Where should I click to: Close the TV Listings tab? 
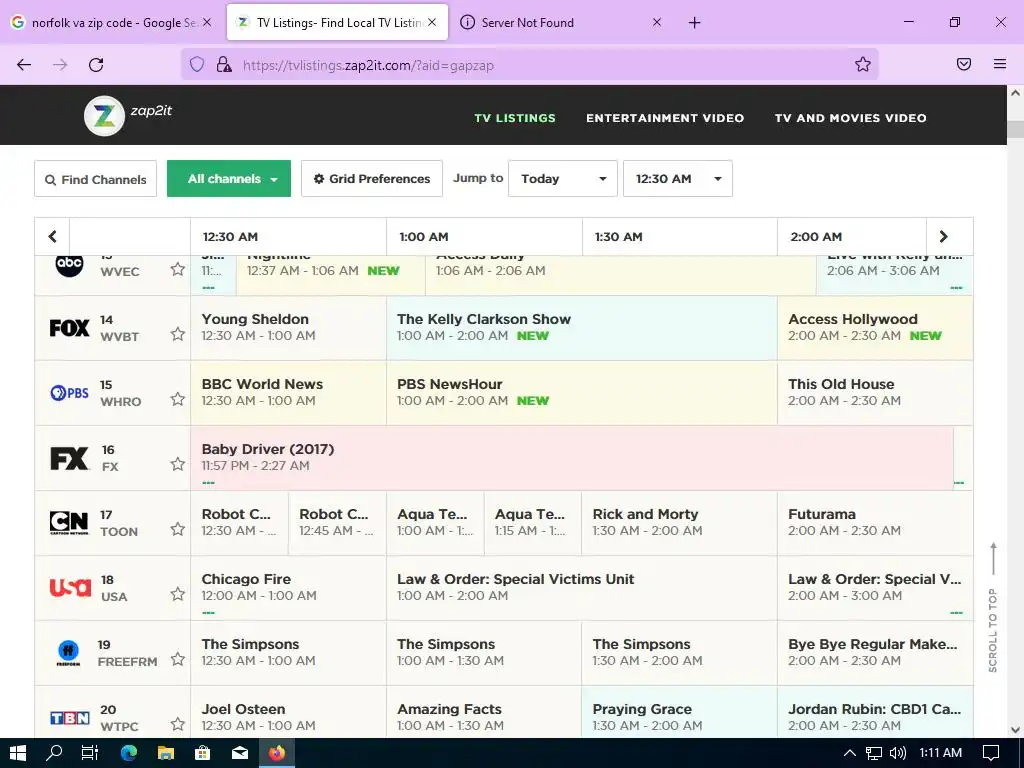432,22
